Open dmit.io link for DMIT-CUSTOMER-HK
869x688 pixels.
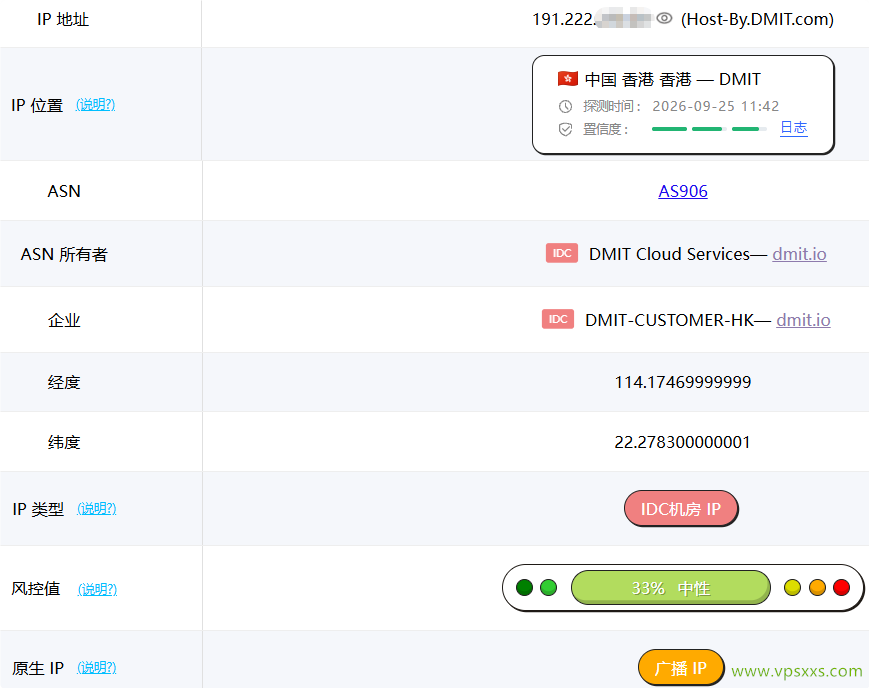tap(803, 320)
